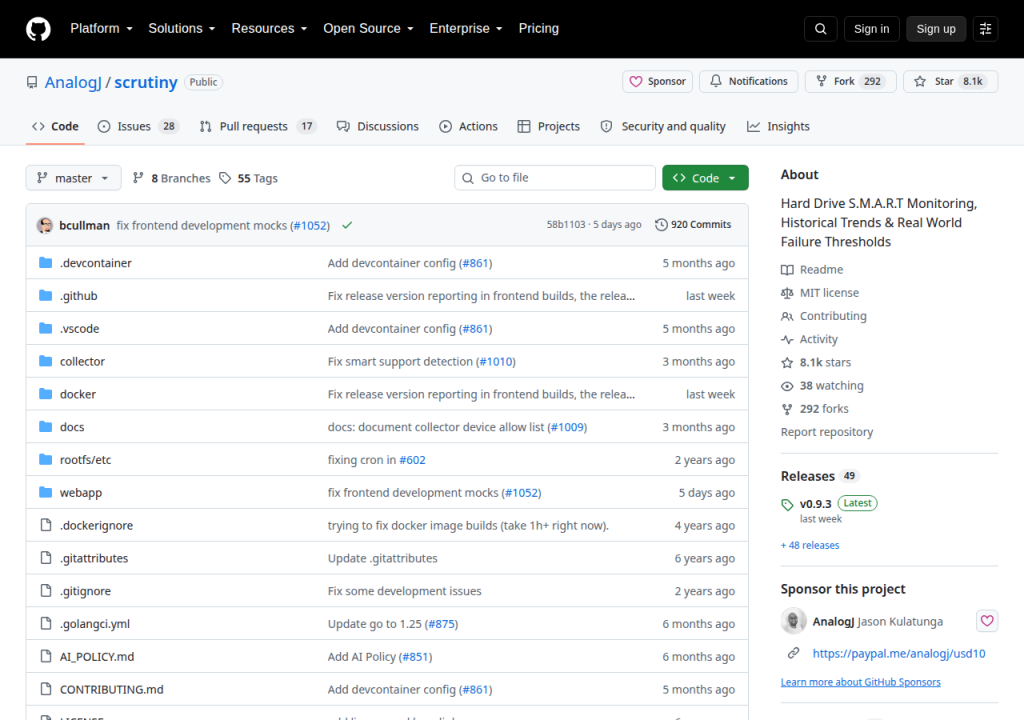Switch to the Issues tab
Image resolution: width=1024 pixels, height=720 pixels.
tap(138, 127)
